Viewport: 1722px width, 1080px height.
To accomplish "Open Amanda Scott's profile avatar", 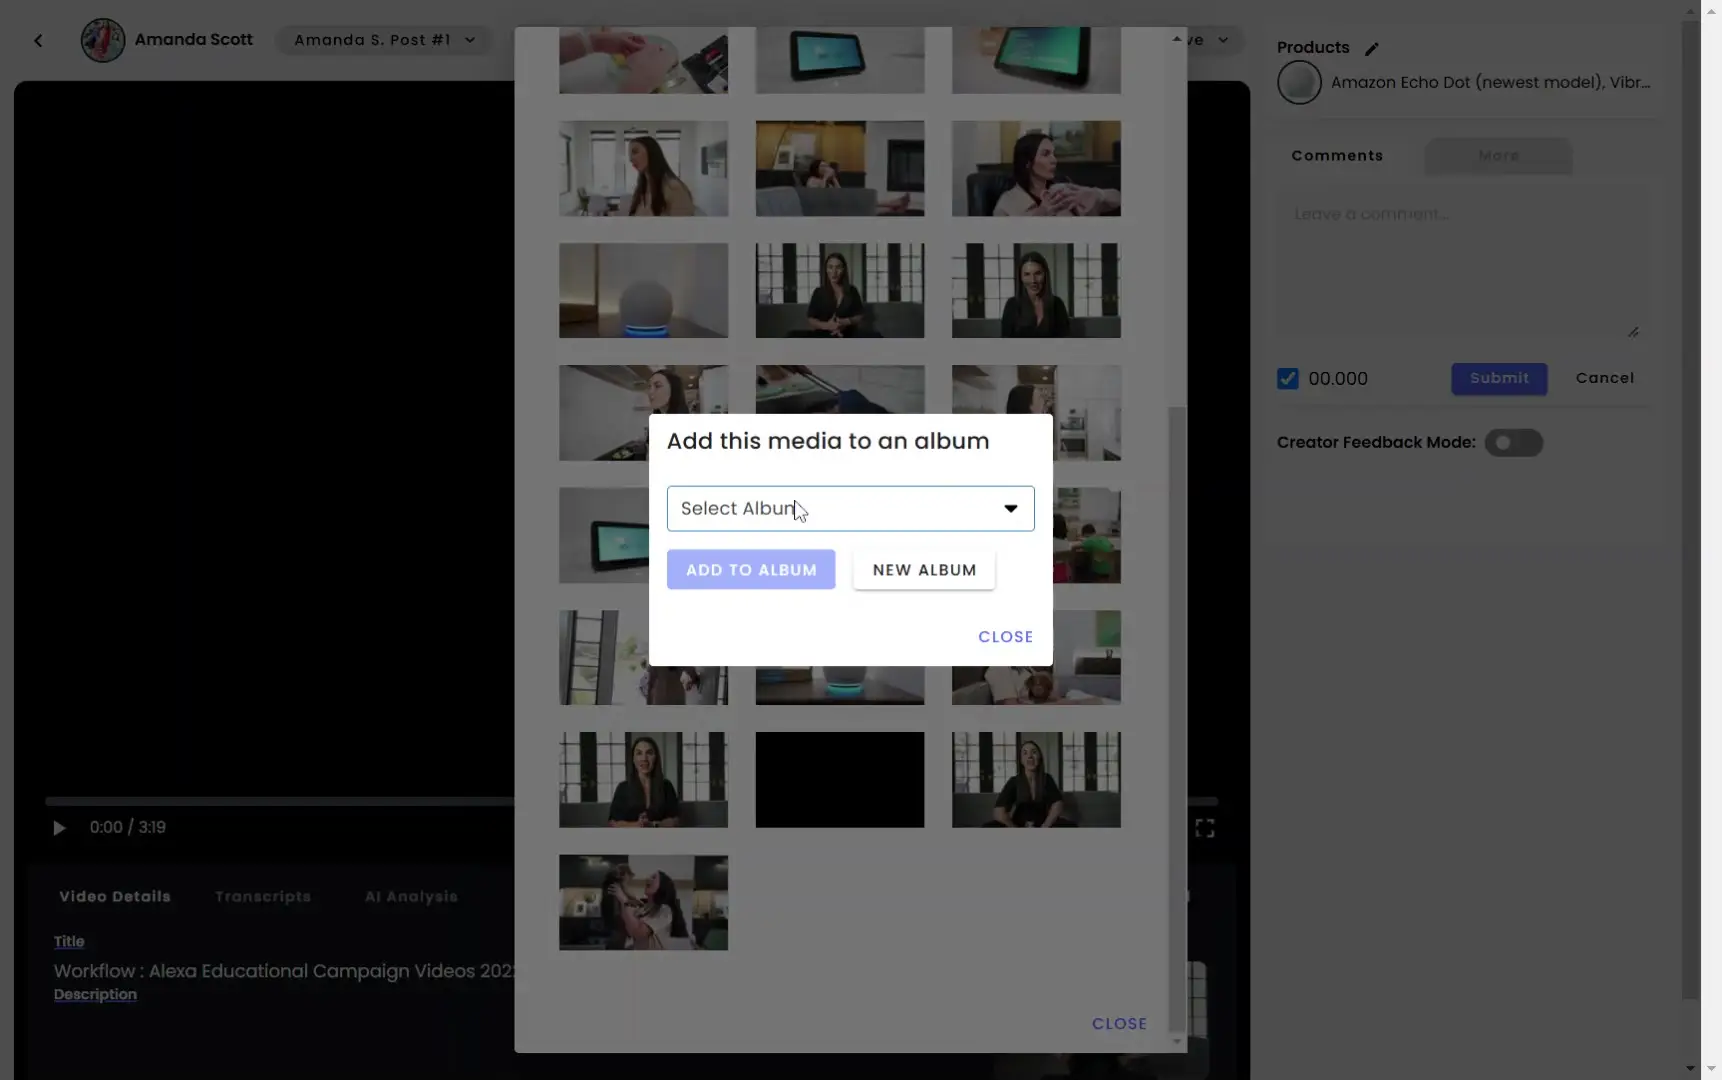I will click(x=101, y=40).
